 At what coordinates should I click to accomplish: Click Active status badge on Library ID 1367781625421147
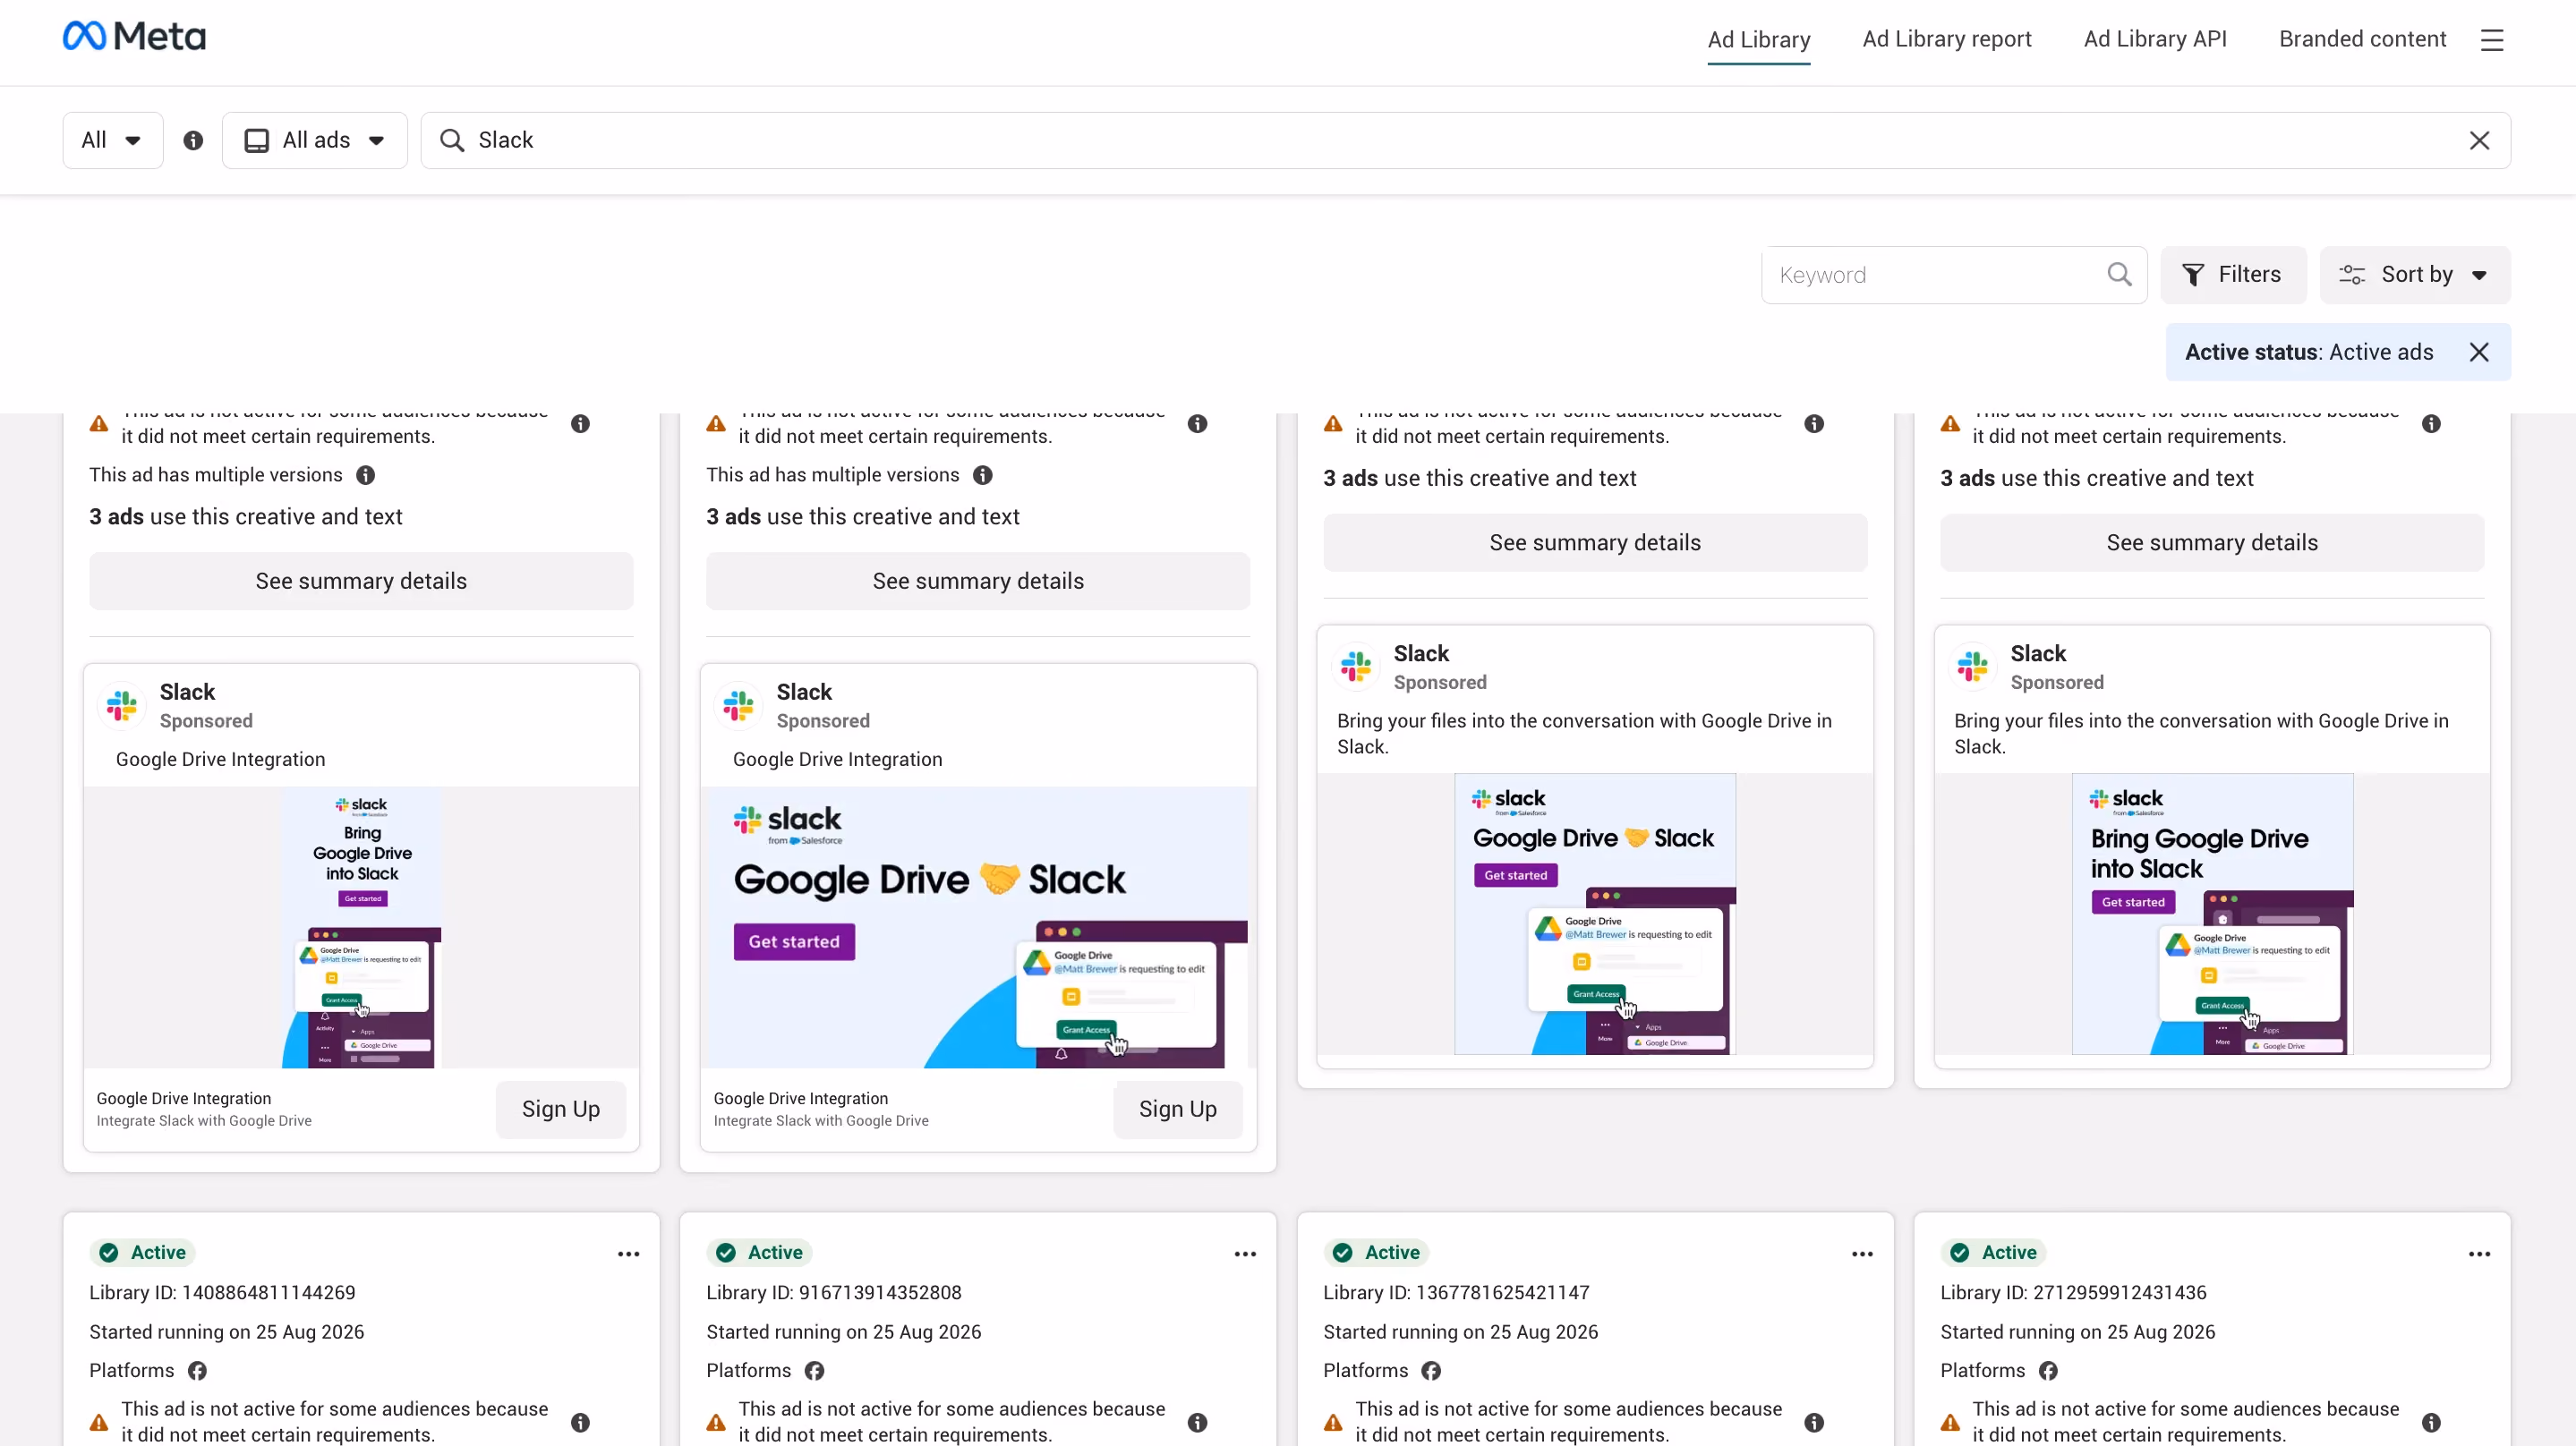pyautogui.click(x=1378, y=1253)
